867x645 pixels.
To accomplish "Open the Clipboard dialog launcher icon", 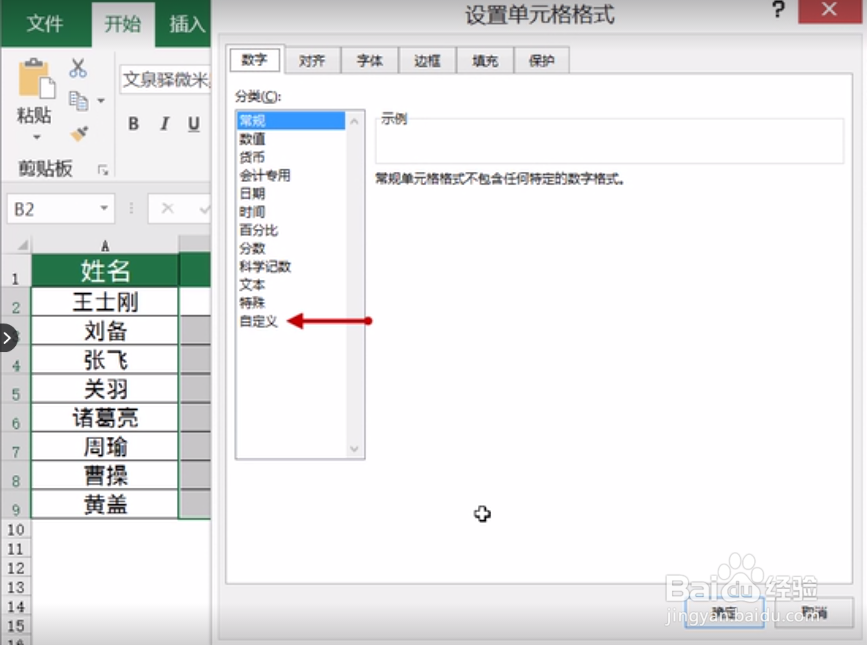I will [104, 169].
